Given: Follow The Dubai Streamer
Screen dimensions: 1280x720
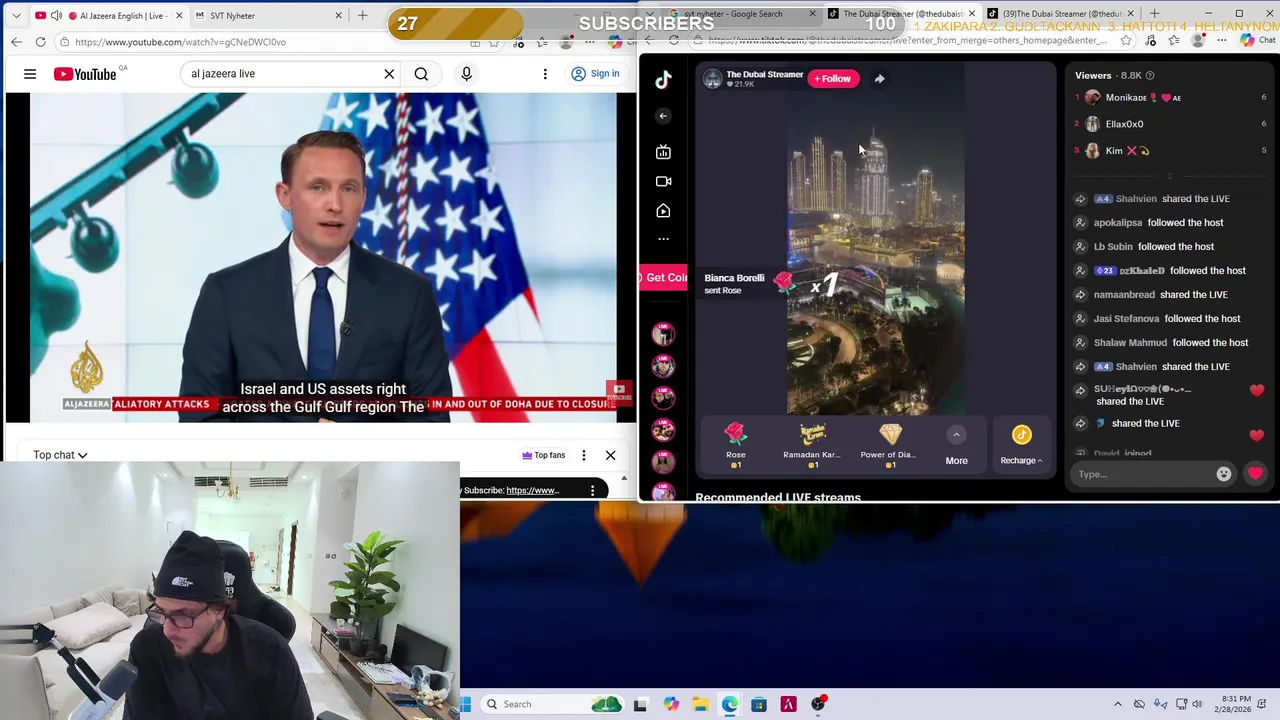Looking at the screenshot, I should [833, 79].
